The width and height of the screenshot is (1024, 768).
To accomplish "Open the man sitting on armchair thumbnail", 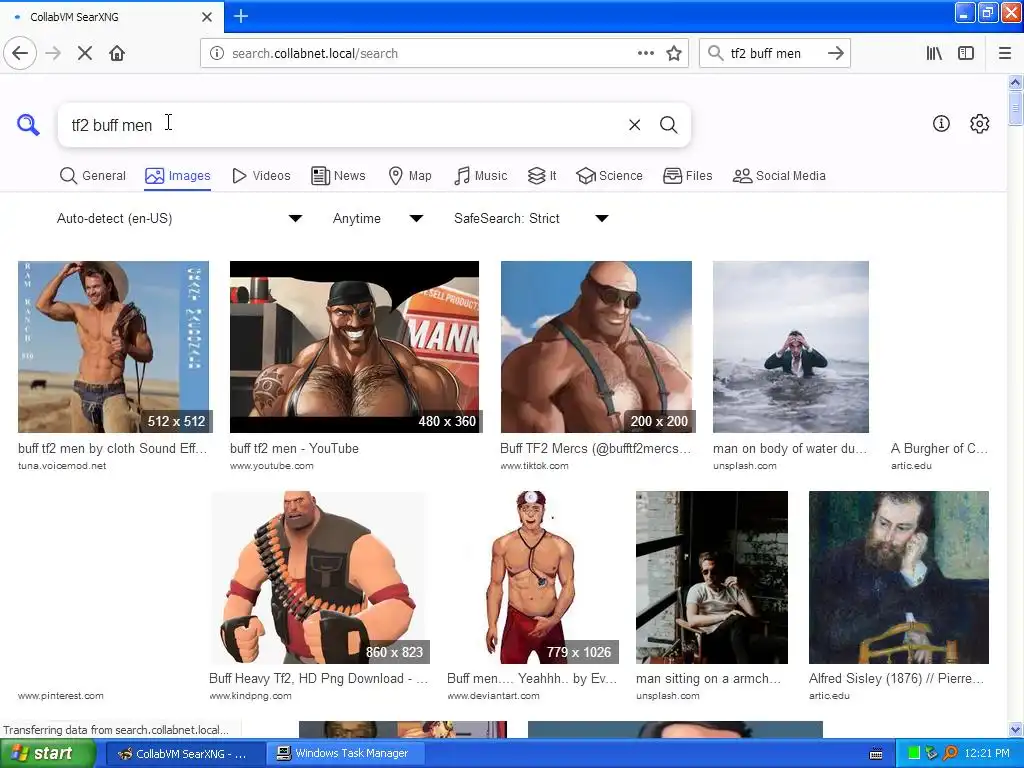I will point(712,577).
